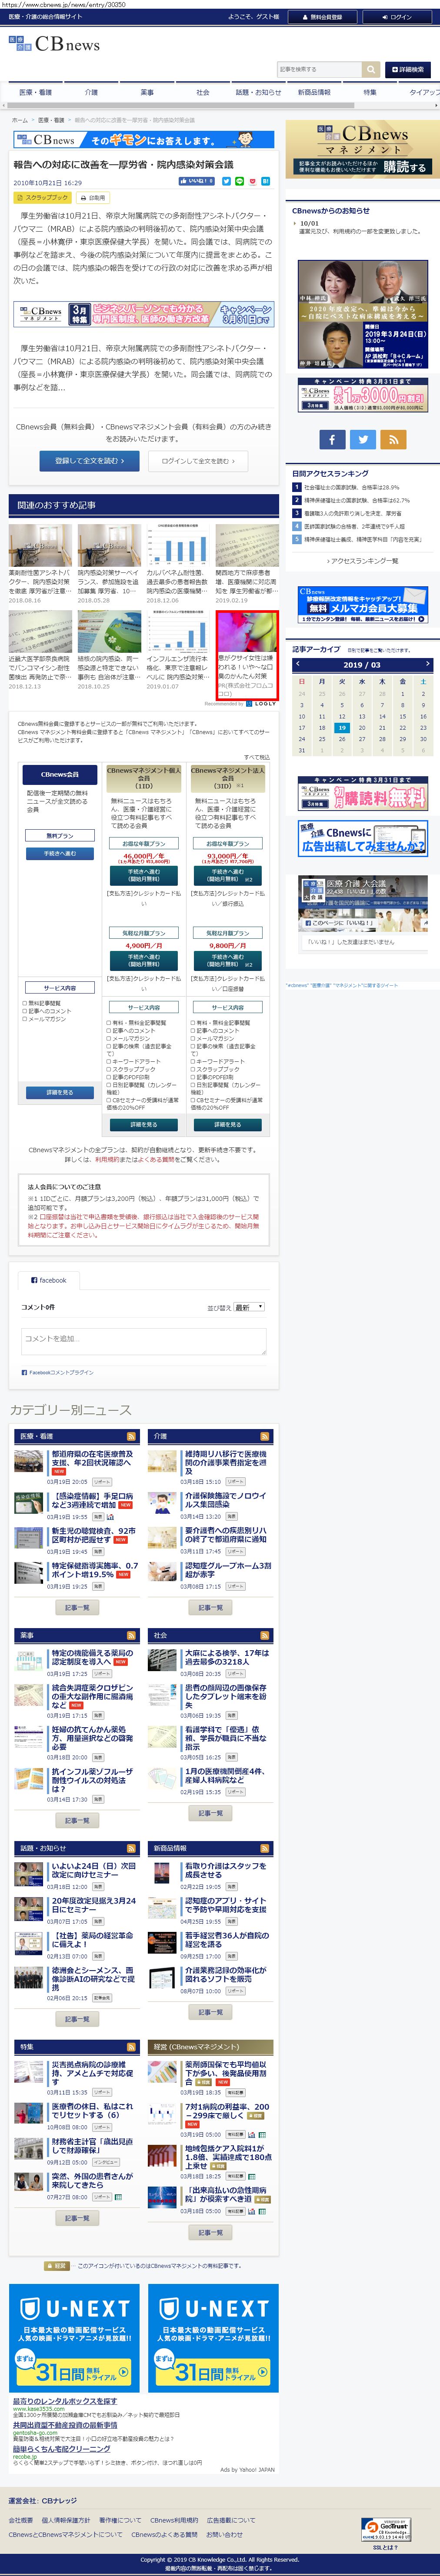Image resolution: width=440 pixels, height=2576 pixels.
Task: Open article 認知症グループホーム3割超が赤字
Action: pos(227,1570)
